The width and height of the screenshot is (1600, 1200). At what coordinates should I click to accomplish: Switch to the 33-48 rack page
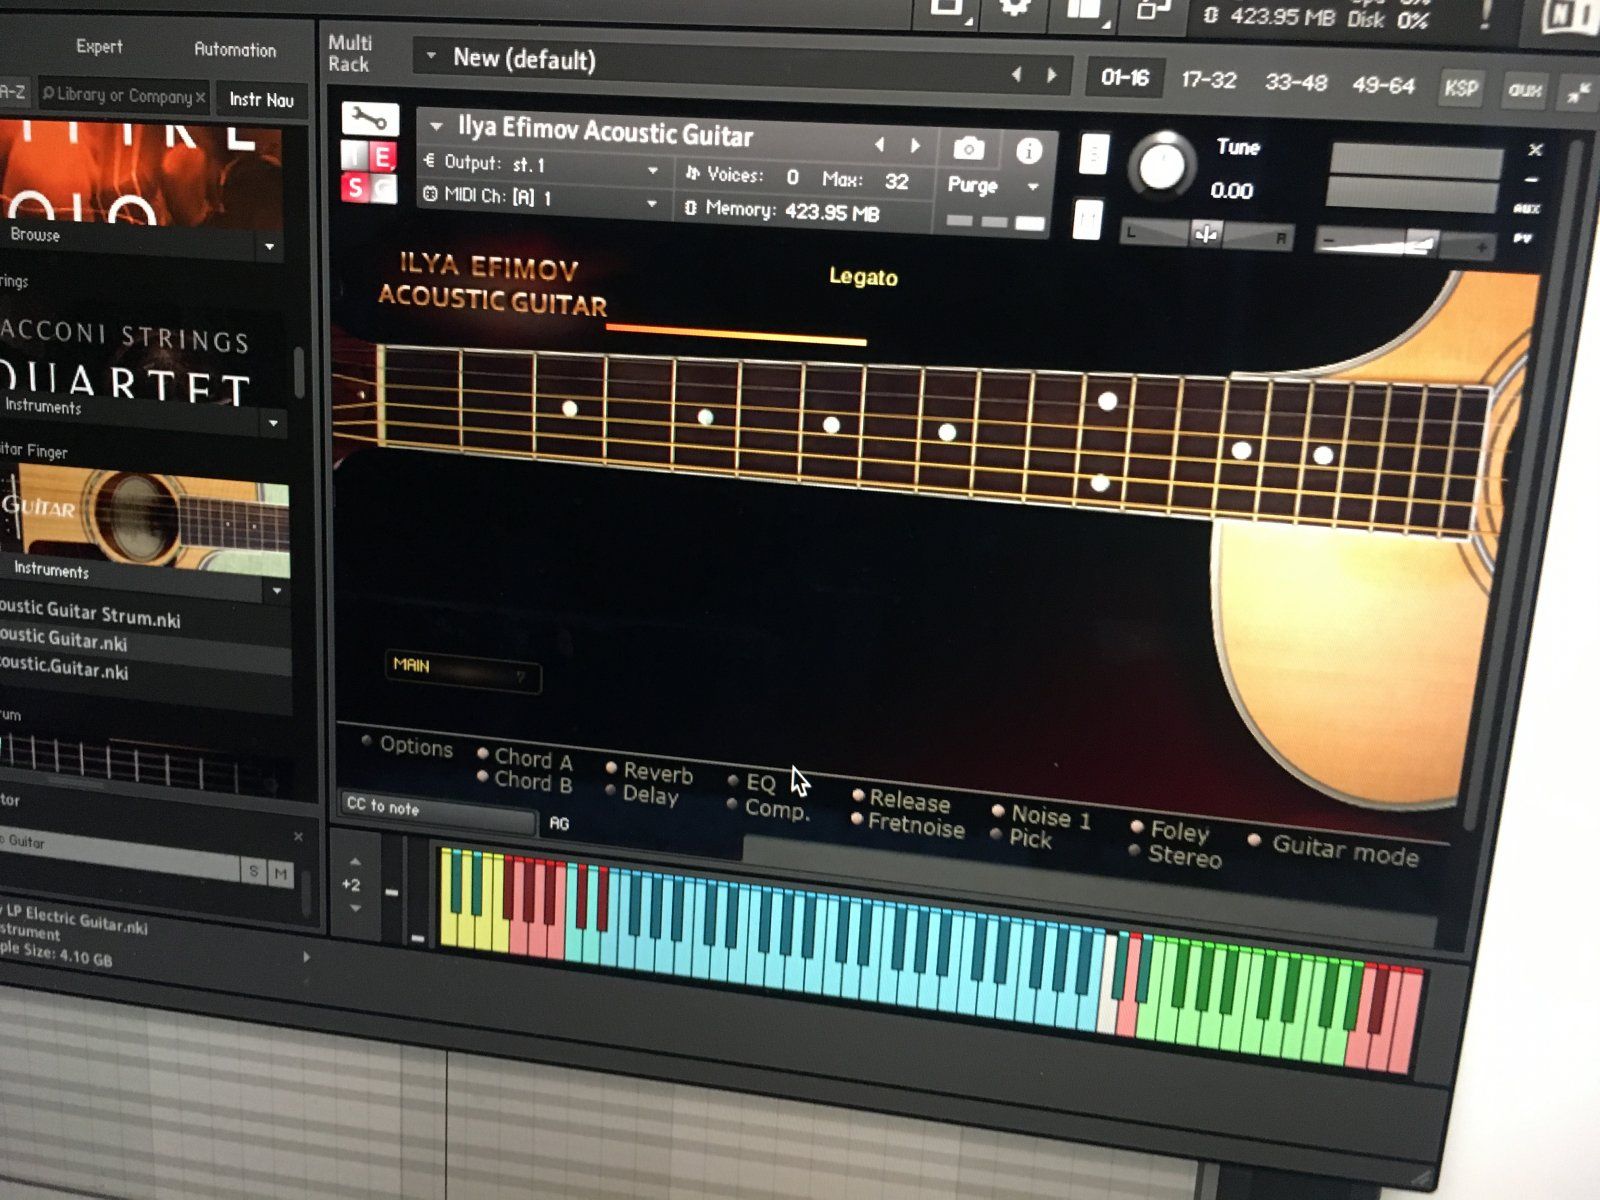pyautogui.click(x=1296, y=82)
